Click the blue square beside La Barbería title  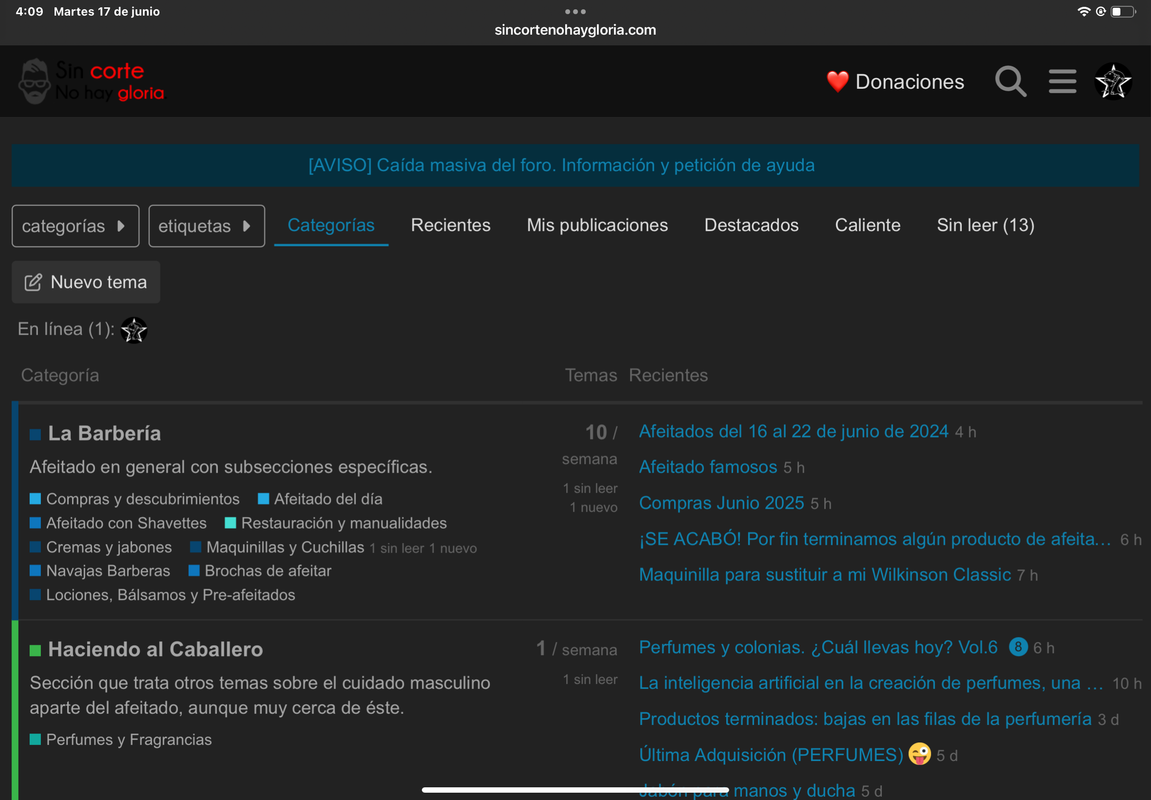35,434
